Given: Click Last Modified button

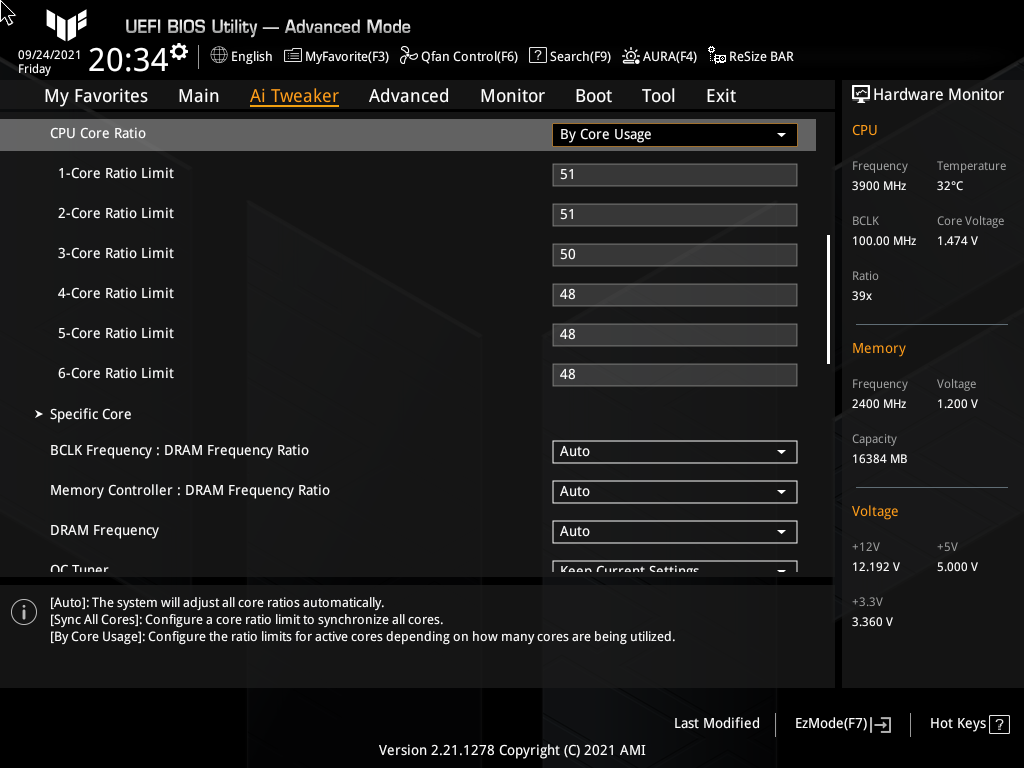Looking at the screenshot, I should pyautogui.click(x=716, y=723).
